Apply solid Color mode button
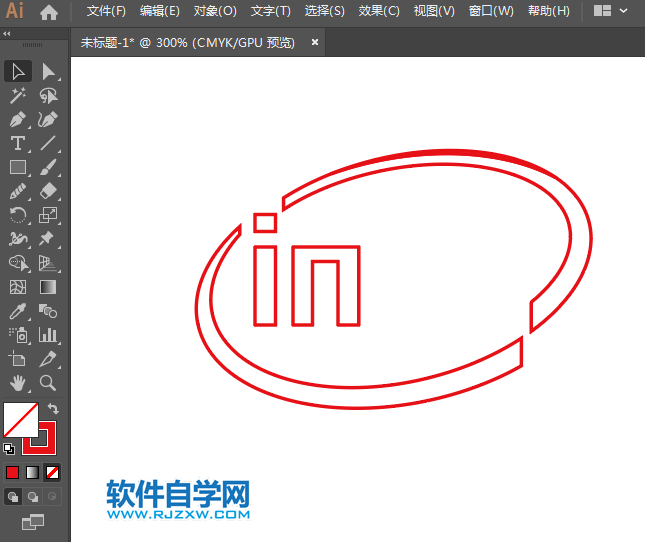 [x=12, y=473]
